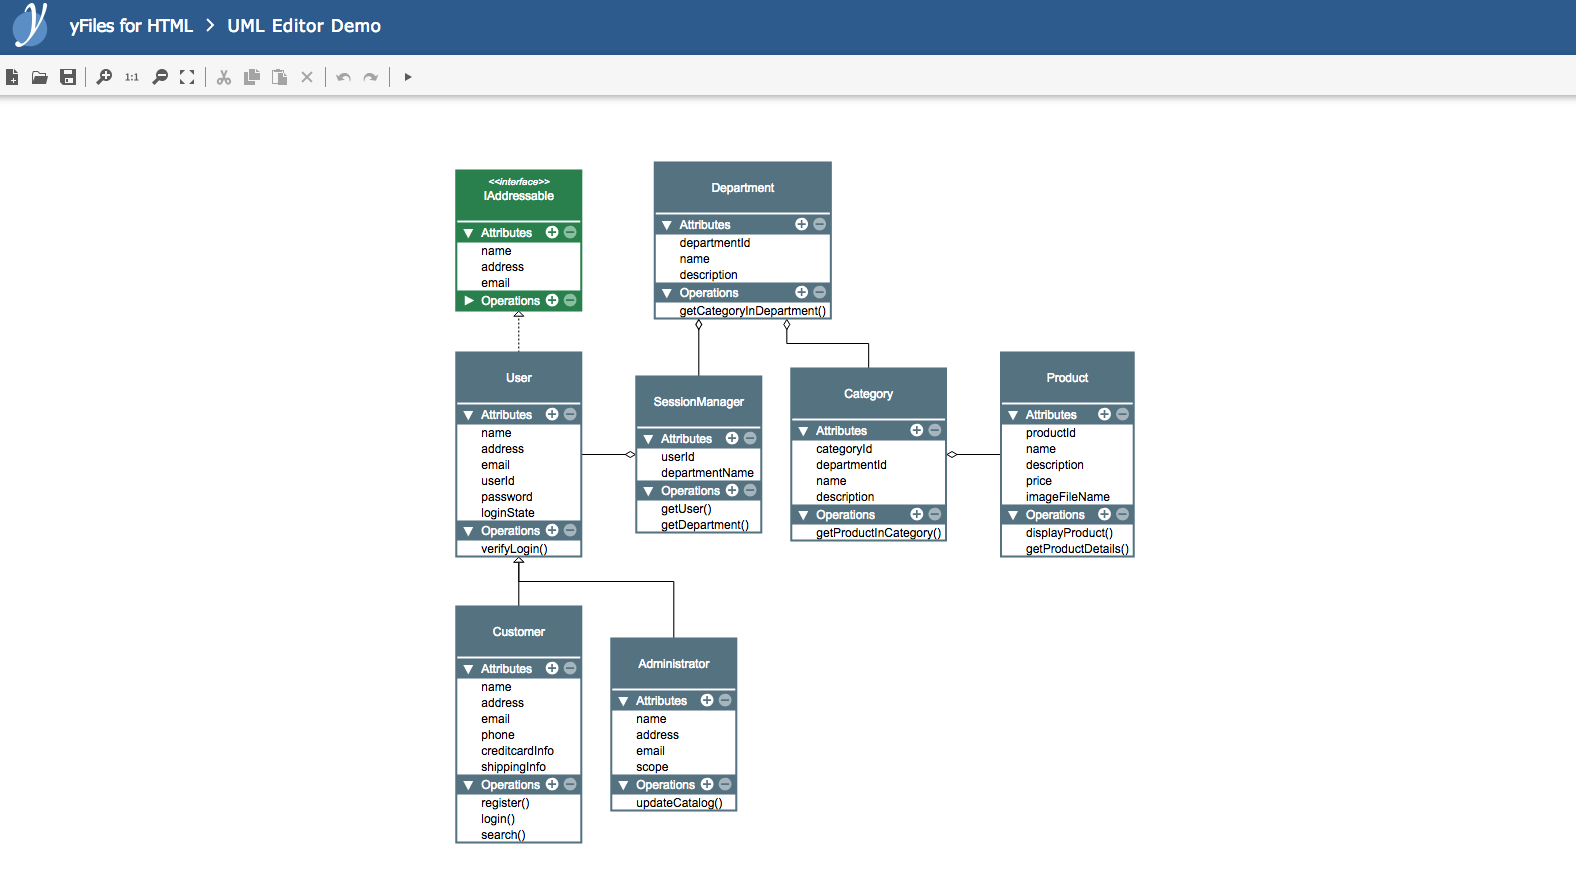This screenshot has height=869, width=1576.
Task: Zoom in using the magnifier plus icon
Action: tap(104, 77)
